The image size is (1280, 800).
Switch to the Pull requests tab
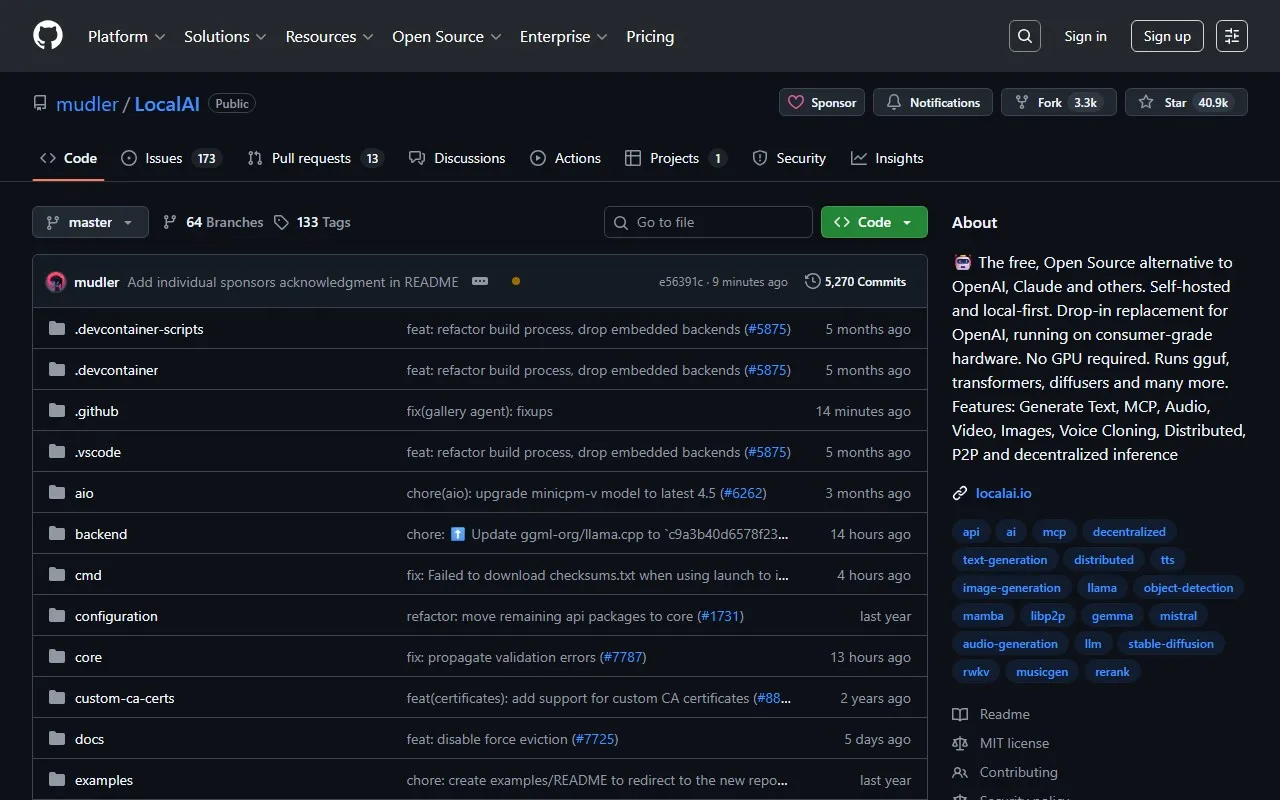[314, 158]
